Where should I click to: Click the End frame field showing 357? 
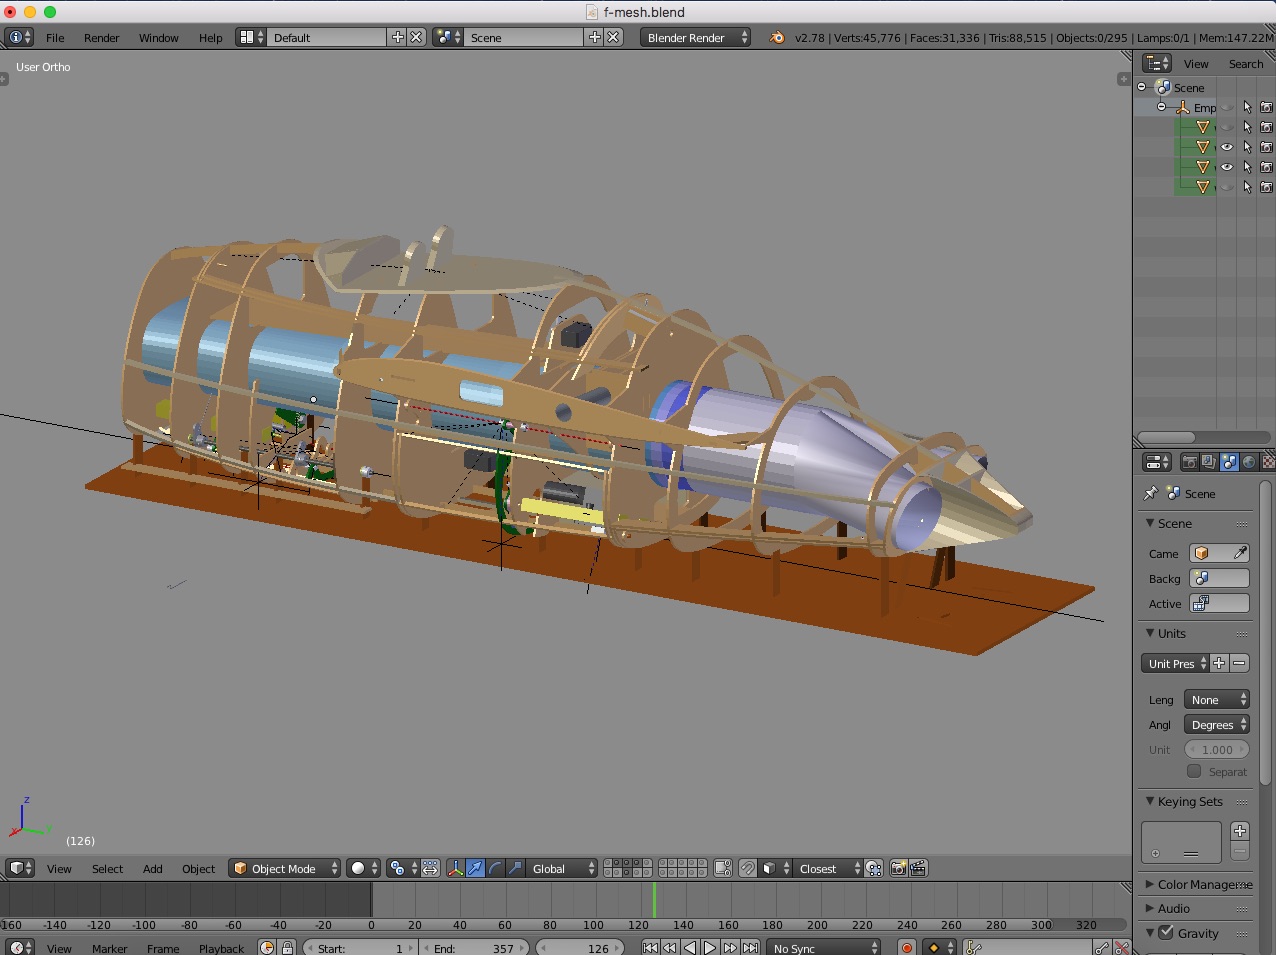click(x=474, y=948)
